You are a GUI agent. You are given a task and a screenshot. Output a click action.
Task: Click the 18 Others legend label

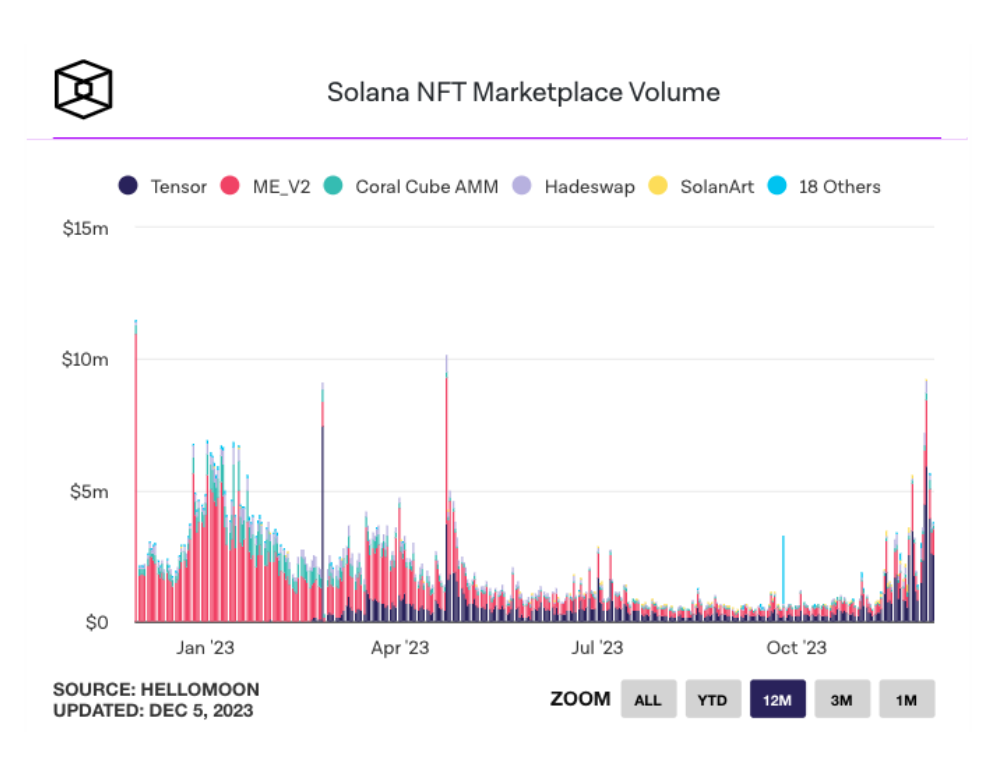(839, 187)
